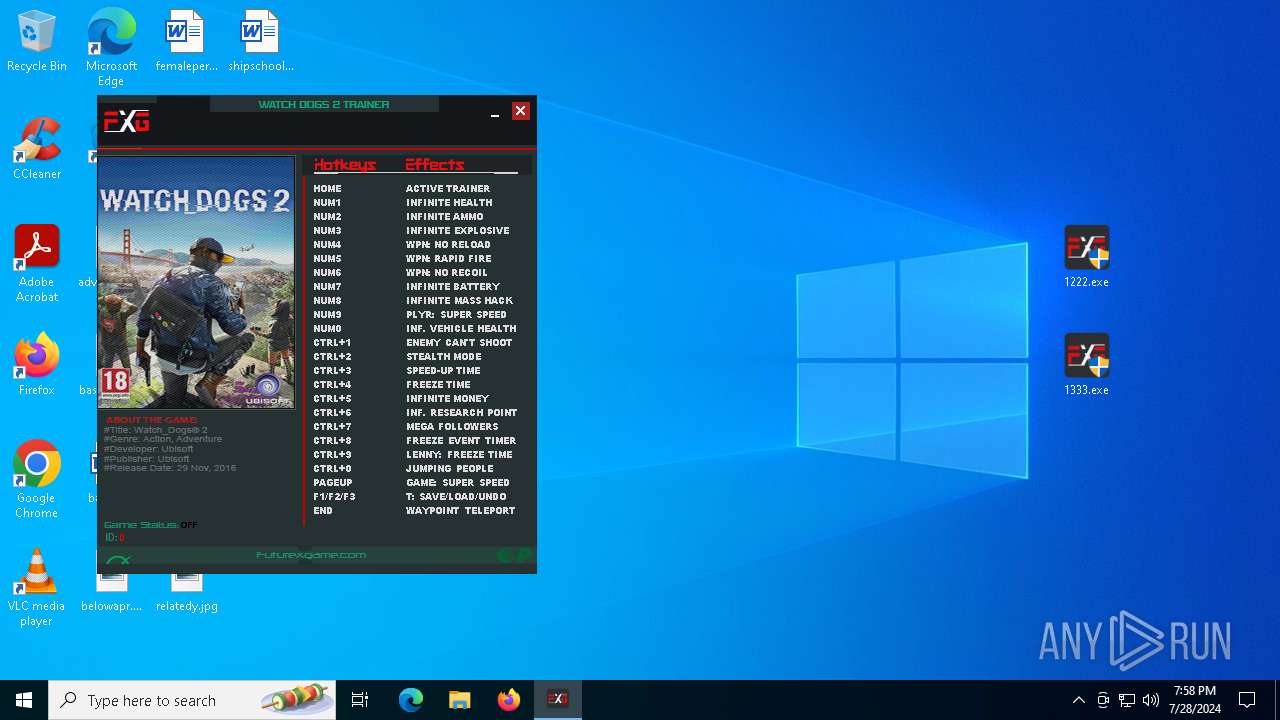Select the femaleper... Word document icon
The width and height of the screenshot is (1280, 720).
tap(186, 42)
